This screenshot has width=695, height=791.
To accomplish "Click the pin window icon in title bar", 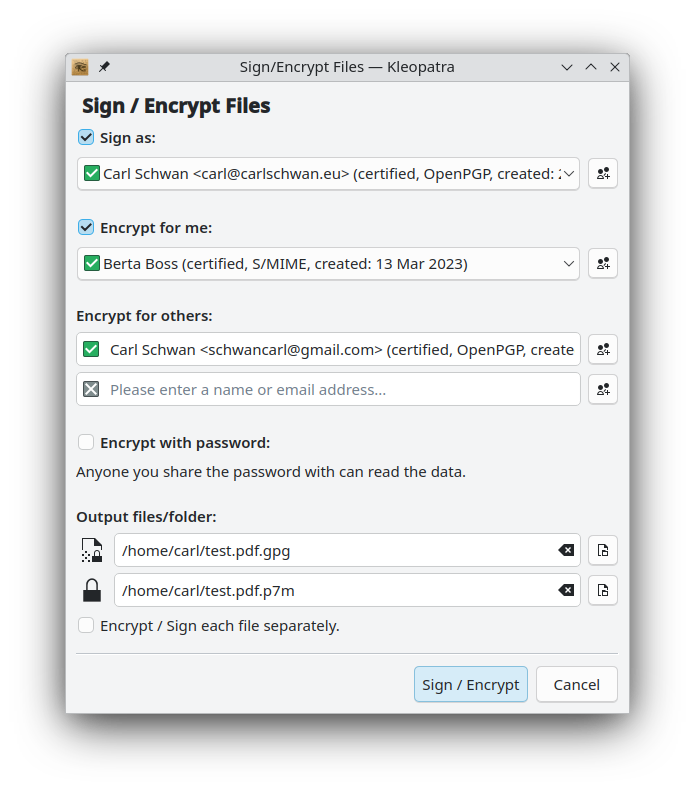I will pyautogui.click(x=104, y=67).
